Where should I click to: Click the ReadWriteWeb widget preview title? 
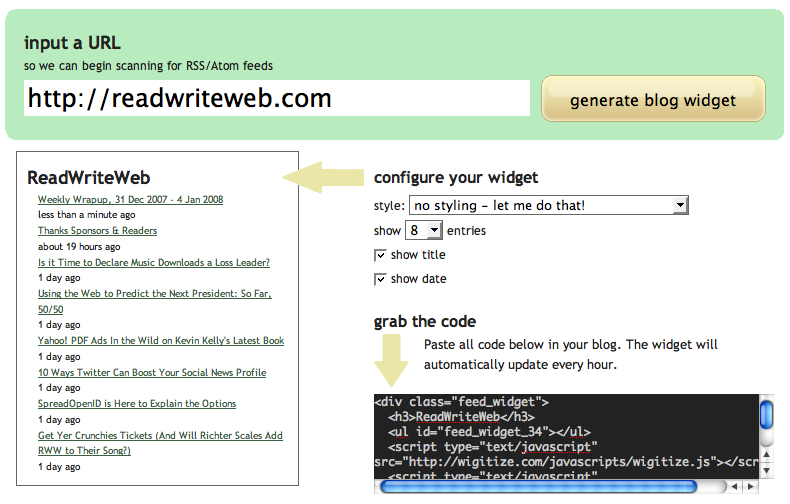(89, 177)
